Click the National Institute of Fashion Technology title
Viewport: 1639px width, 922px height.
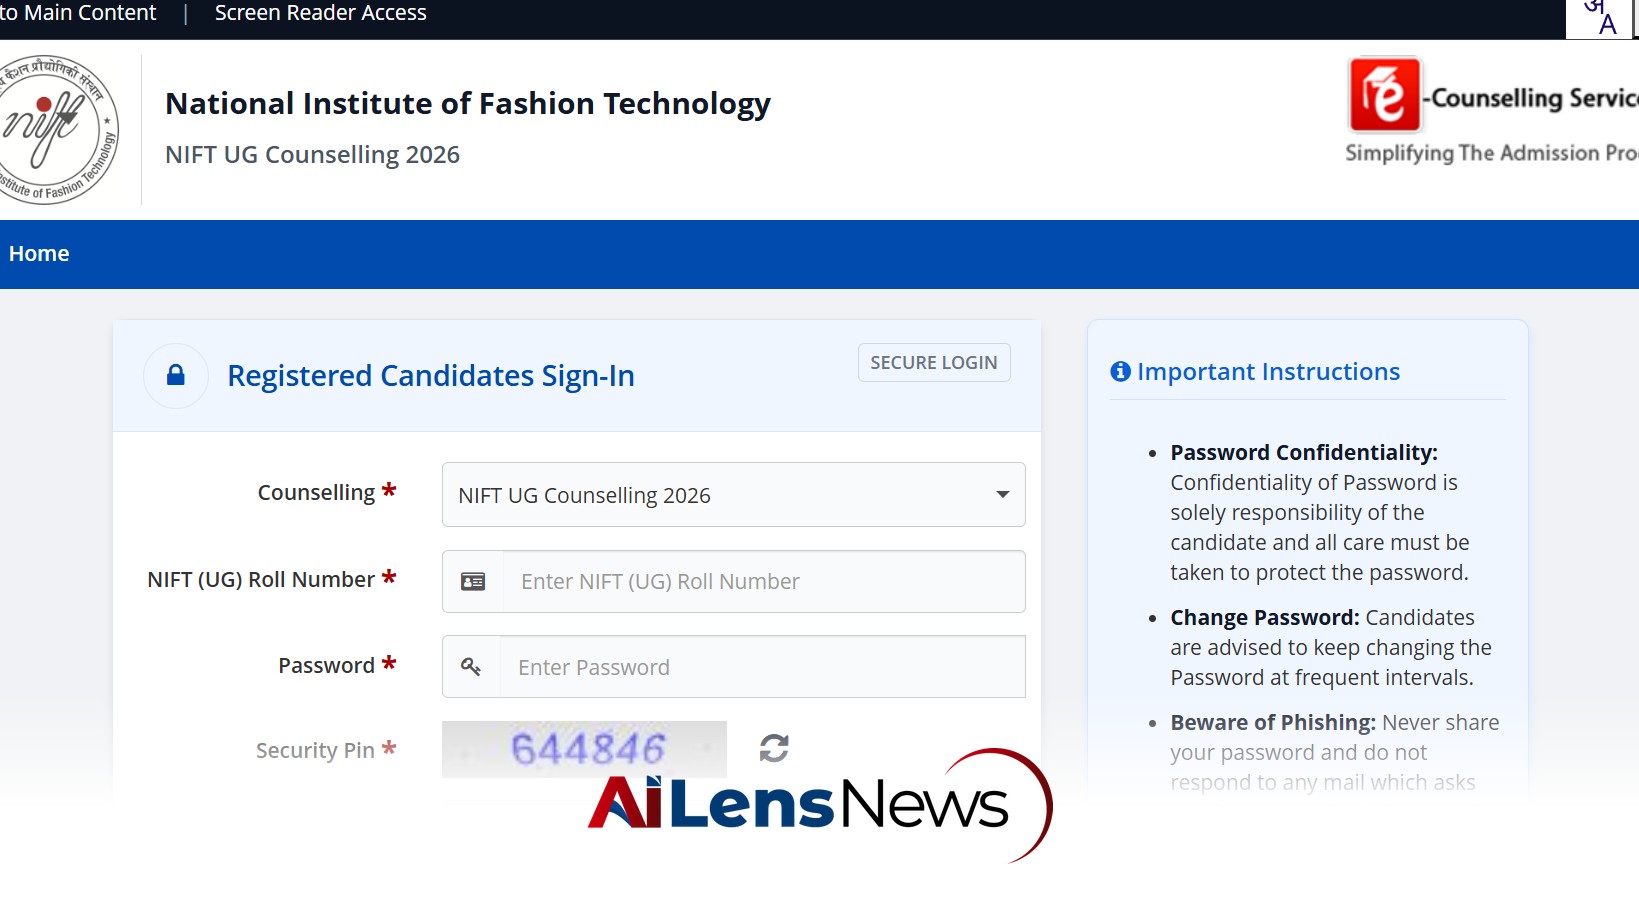click(468, 103)
